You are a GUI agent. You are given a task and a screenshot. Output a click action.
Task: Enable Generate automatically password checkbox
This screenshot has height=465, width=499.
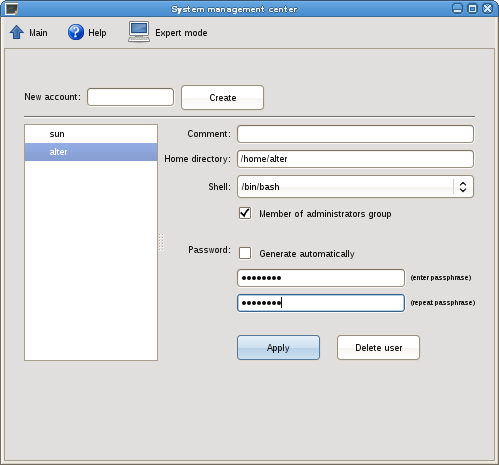[x=245, y=253]
